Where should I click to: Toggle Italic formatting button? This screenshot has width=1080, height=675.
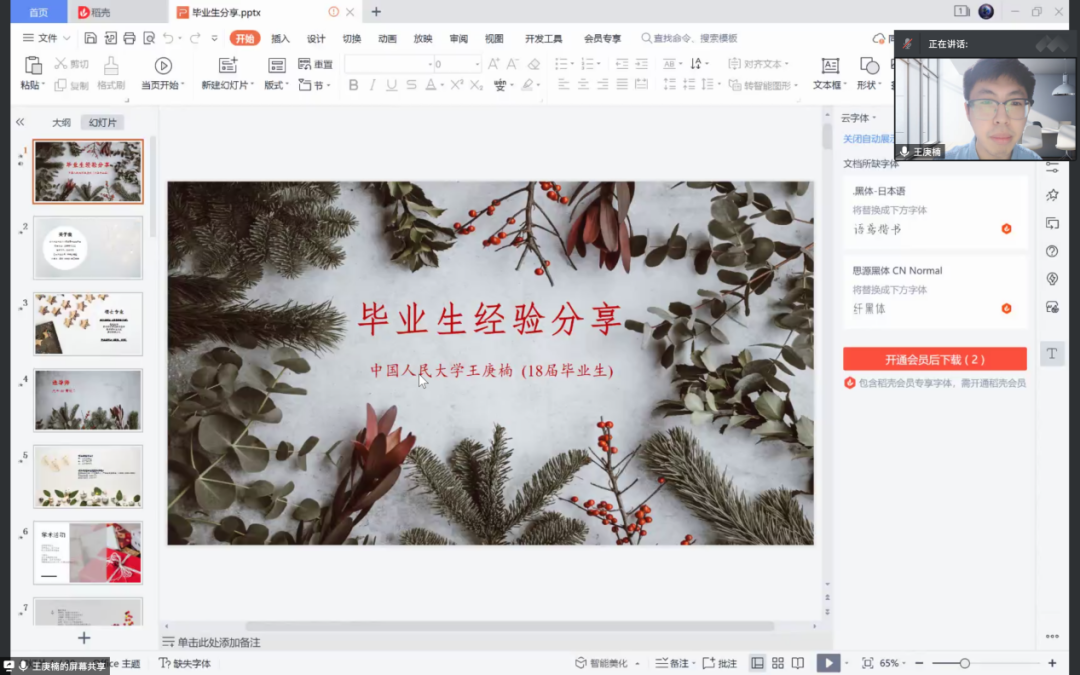(372, 86)
